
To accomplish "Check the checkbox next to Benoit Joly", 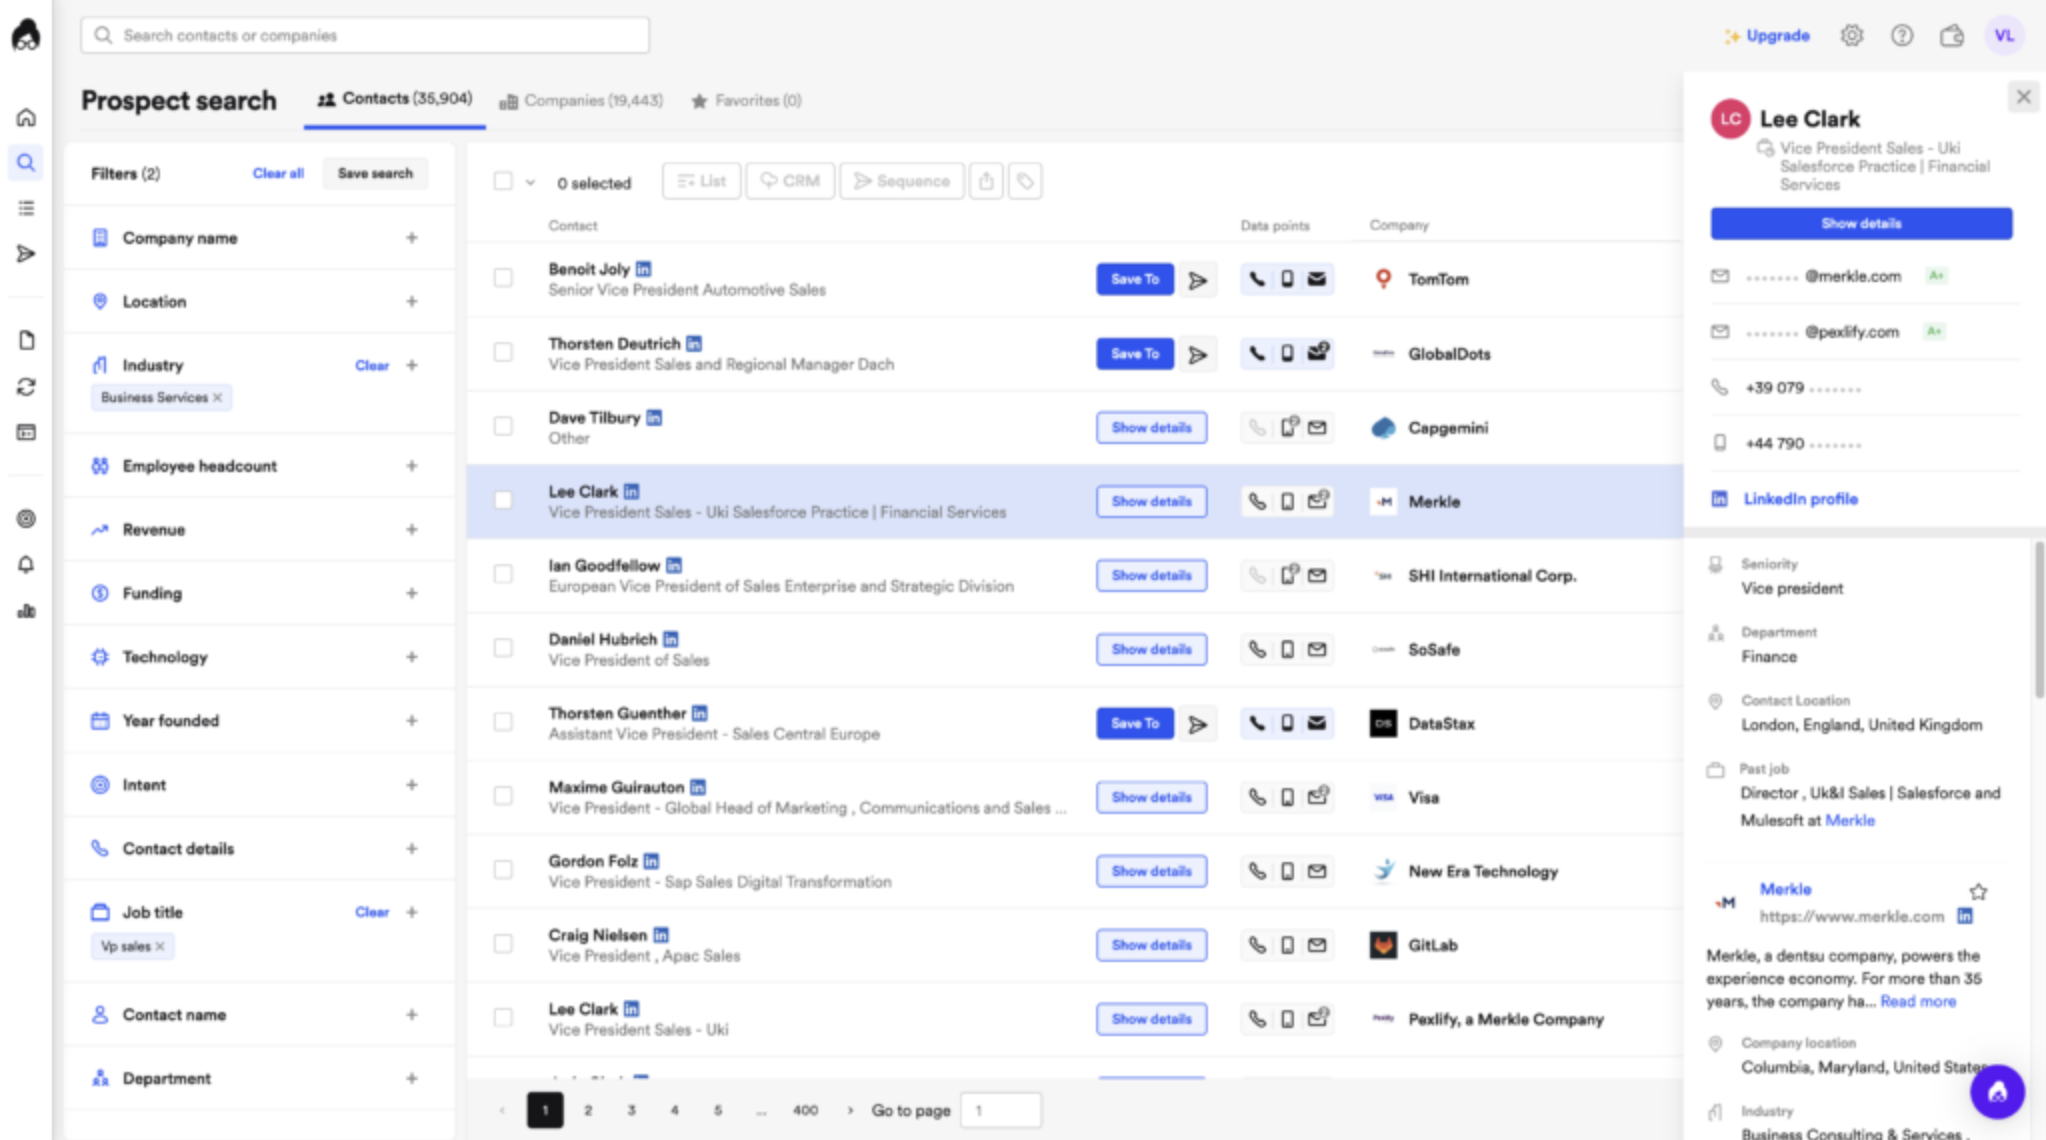I will click(x=503, y=278).
